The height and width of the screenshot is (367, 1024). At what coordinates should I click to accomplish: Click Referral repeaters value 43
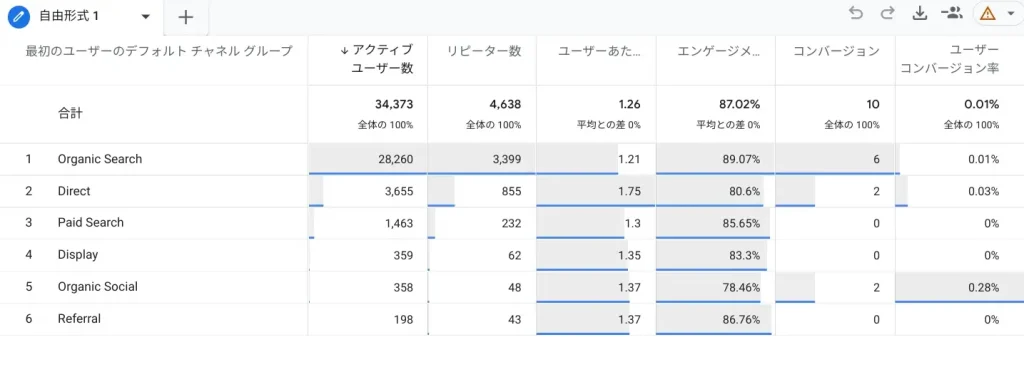pyautogui.click(x=514, y=319)
